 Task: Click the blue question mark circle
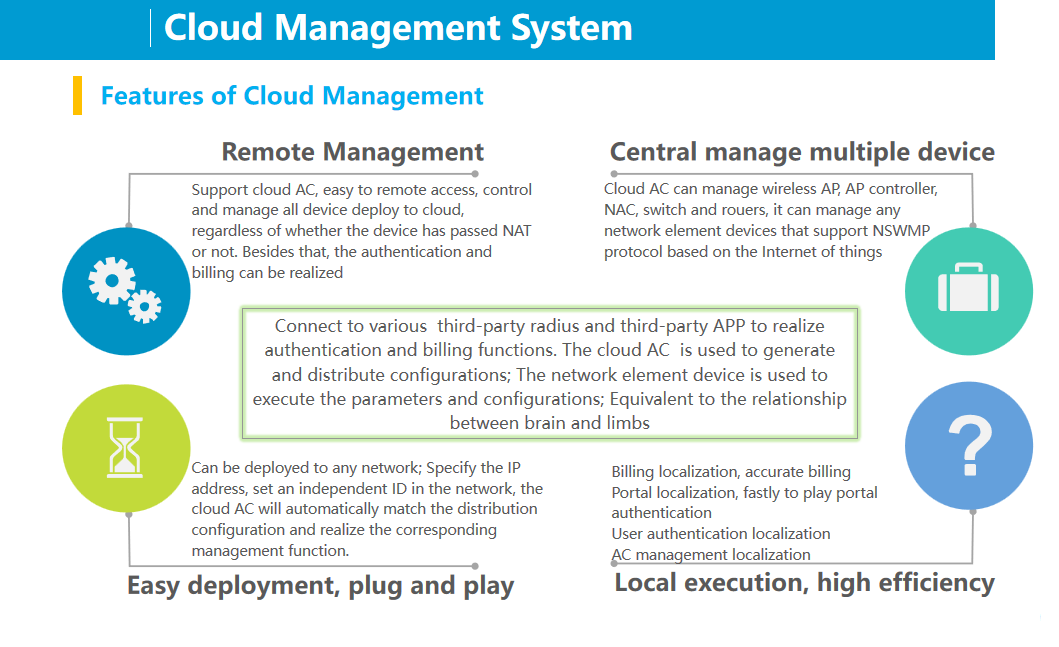pos(968,446)
